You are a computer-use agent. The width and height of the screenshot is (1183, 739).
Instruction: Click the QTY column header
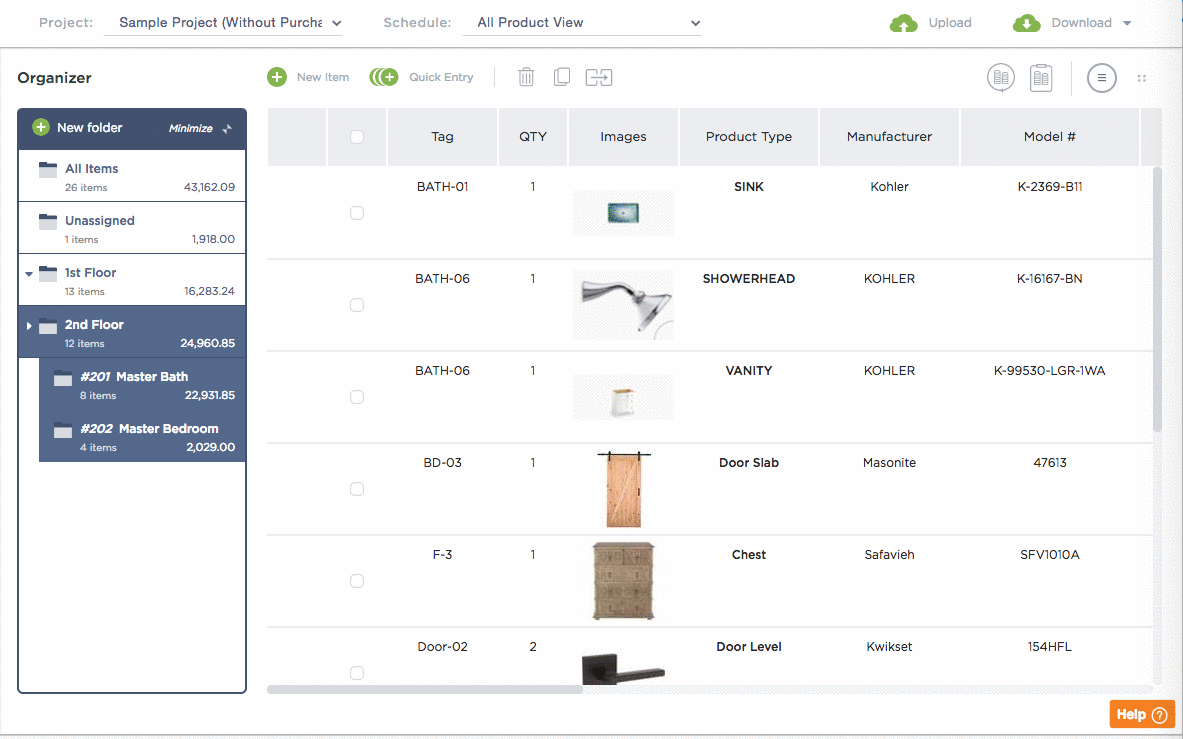[533, 136]
